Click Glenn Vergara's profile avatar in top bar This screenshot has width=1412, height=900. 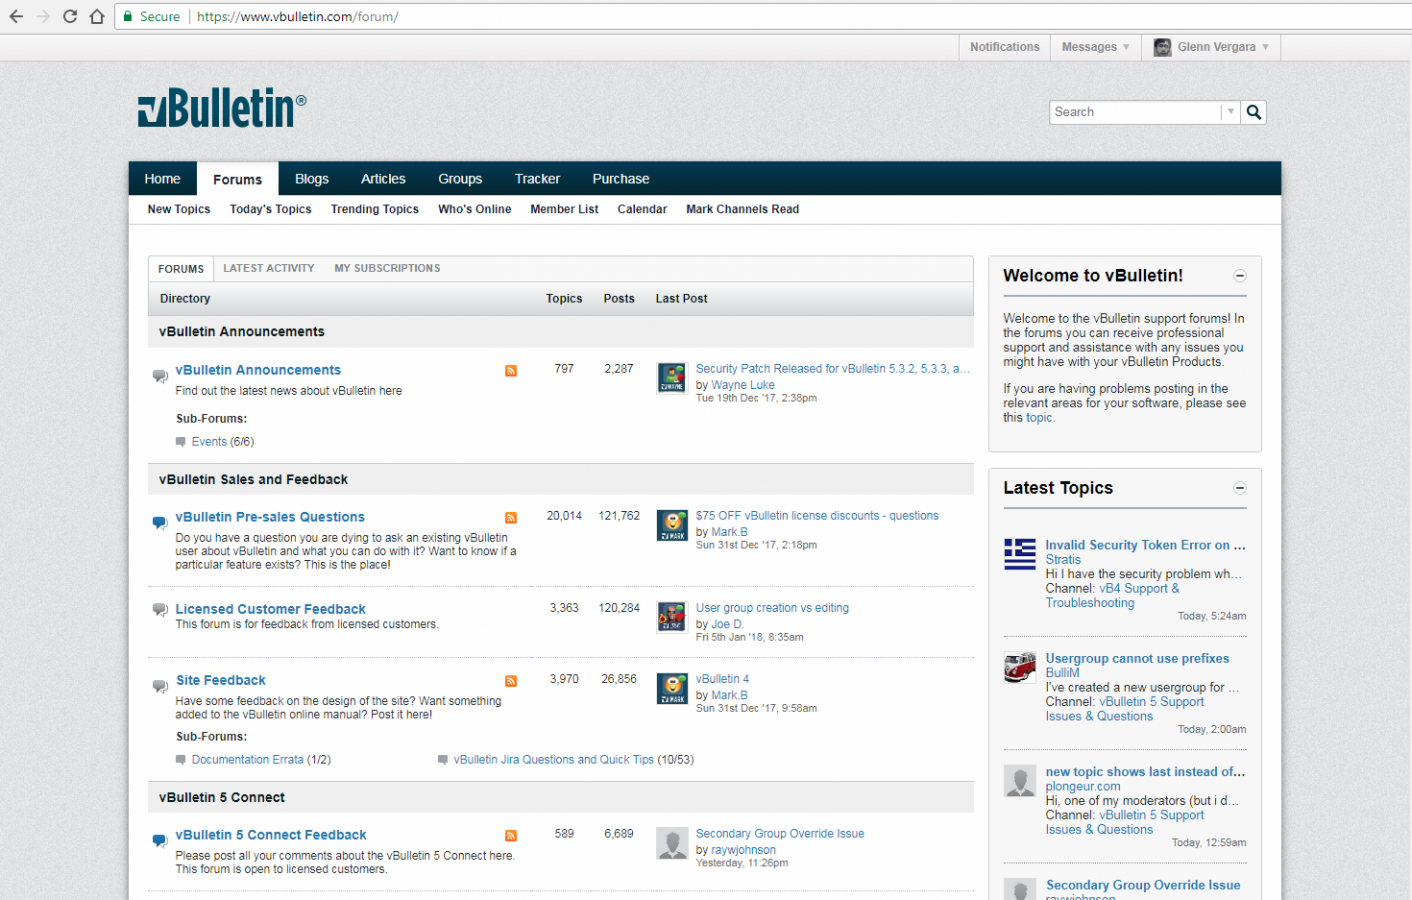[x=1163, y=47]
